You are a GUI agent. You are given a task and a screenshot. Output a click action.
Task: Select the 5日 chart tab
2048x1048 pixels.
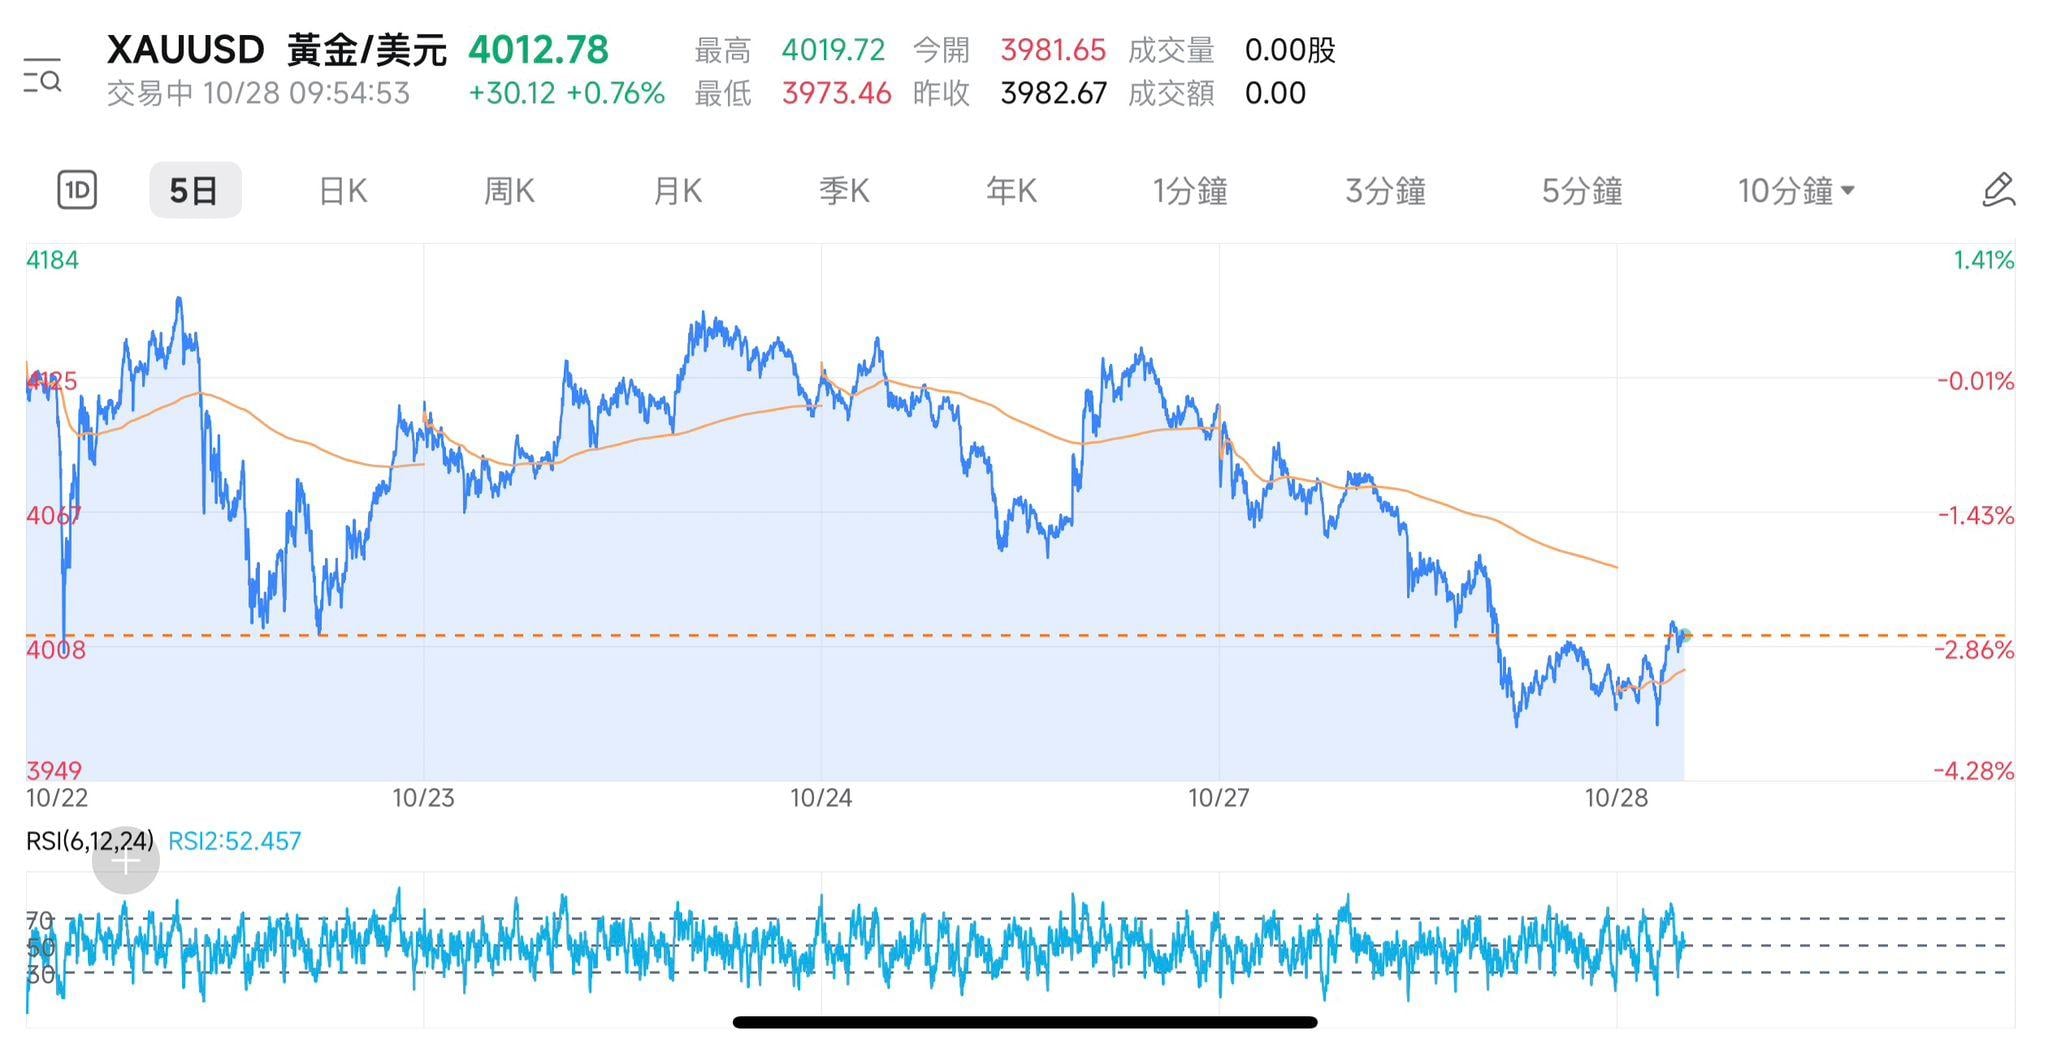coord(195,190)
